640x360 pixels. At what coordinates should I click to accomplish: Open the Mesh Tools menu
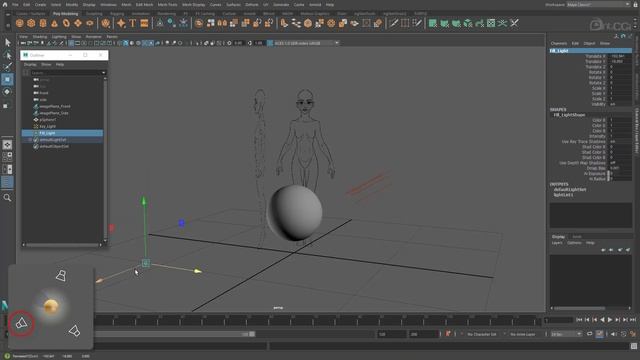pos(167,4)
